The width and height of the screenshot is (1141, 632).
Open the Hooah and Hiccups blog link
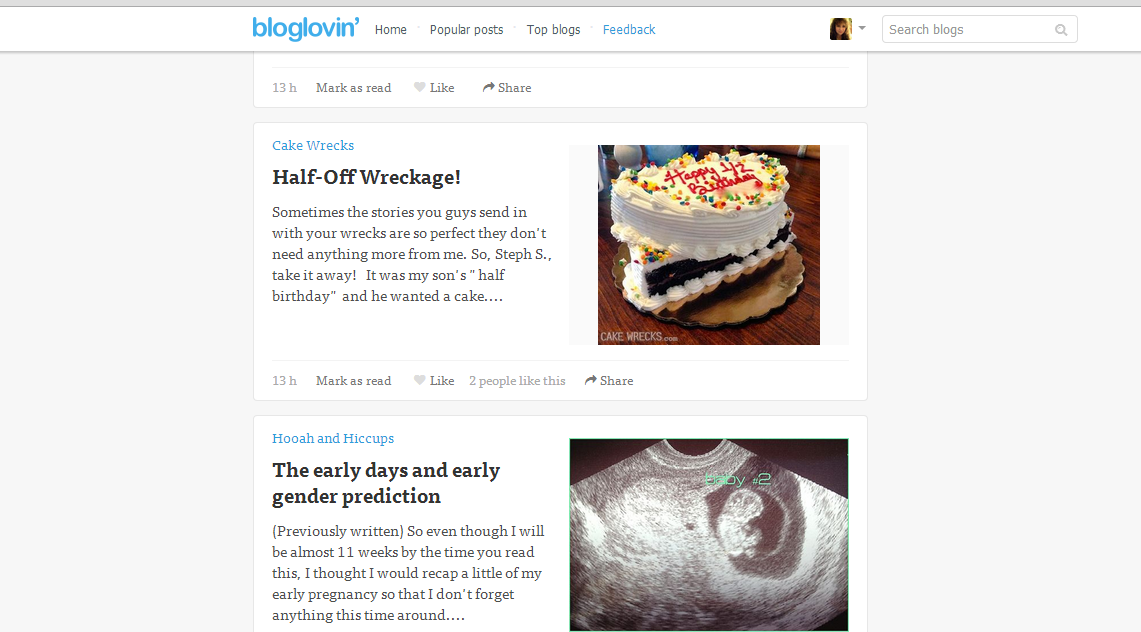pyautogui.click(x=333, y=439)
